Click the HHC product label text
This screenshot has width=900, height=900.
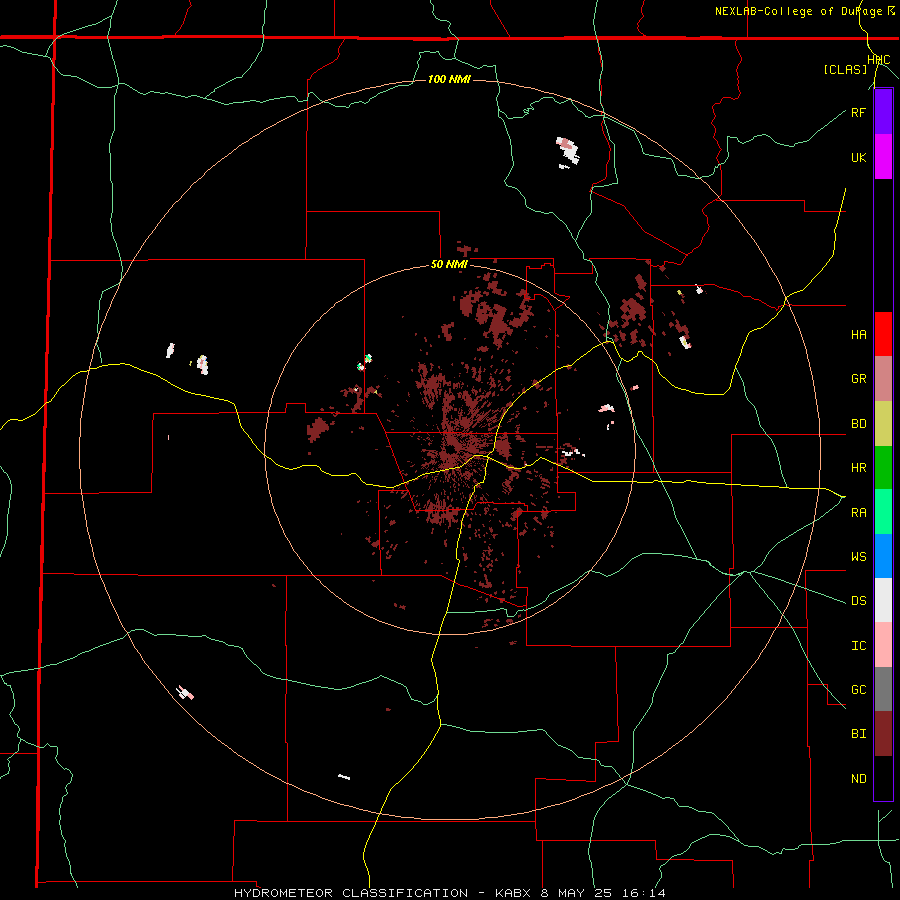(878, 60)
